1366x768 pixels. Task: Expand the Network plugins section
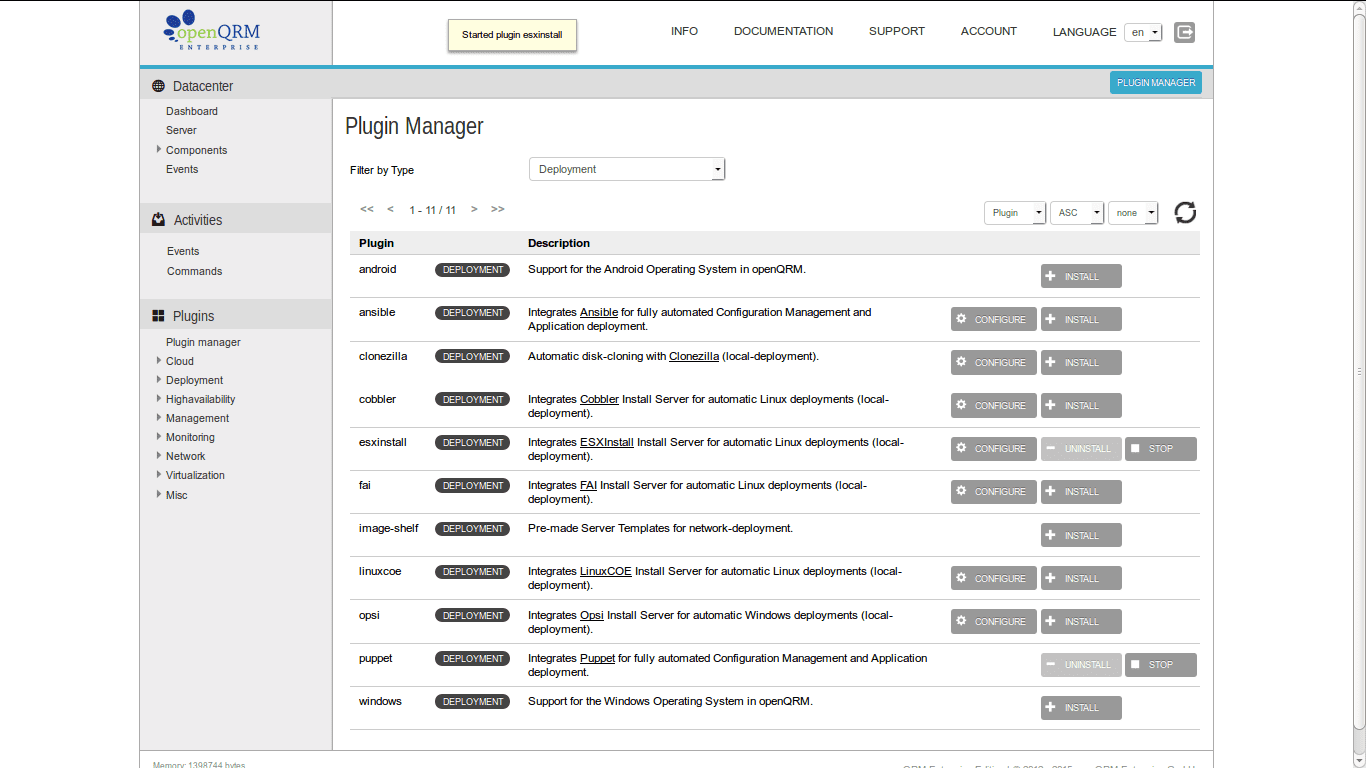click(159, 455)
